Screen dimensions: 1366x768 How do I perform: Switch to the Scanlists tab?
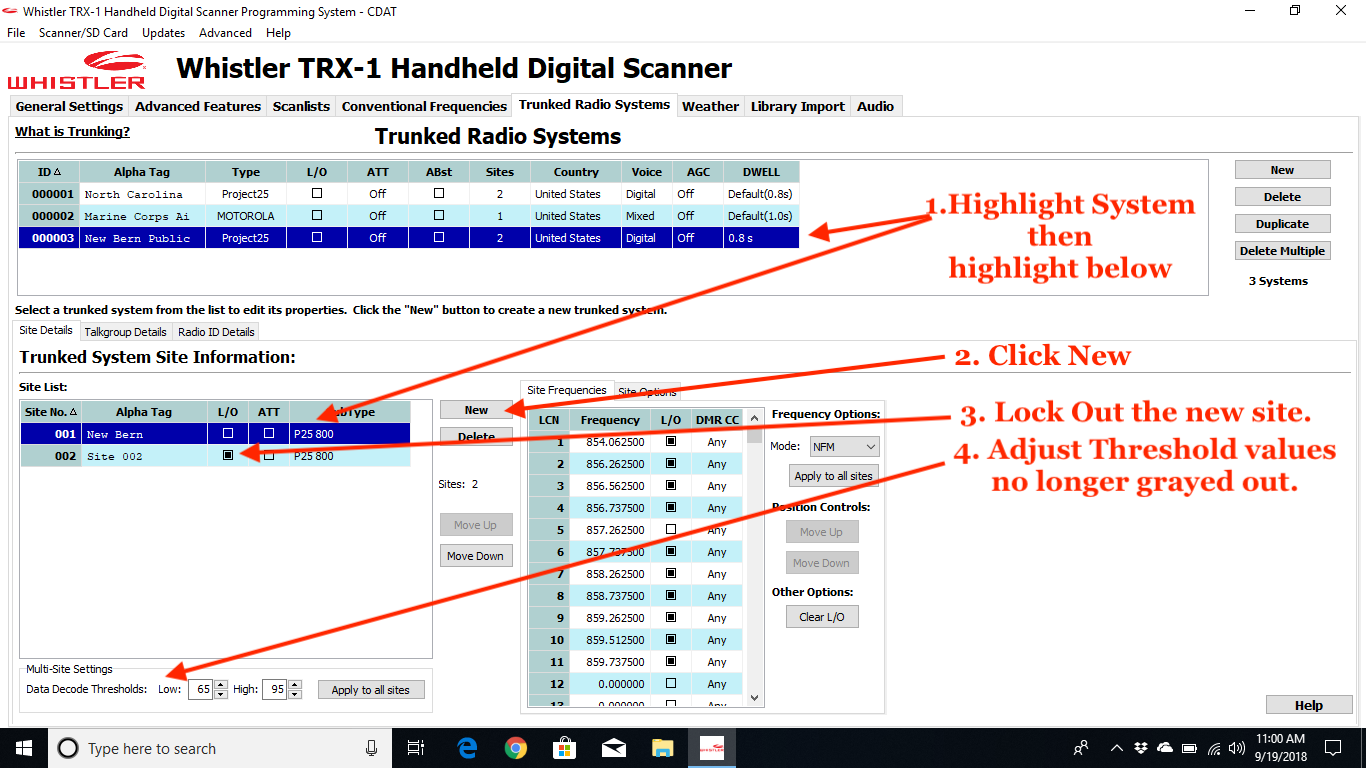coord(301,106)
